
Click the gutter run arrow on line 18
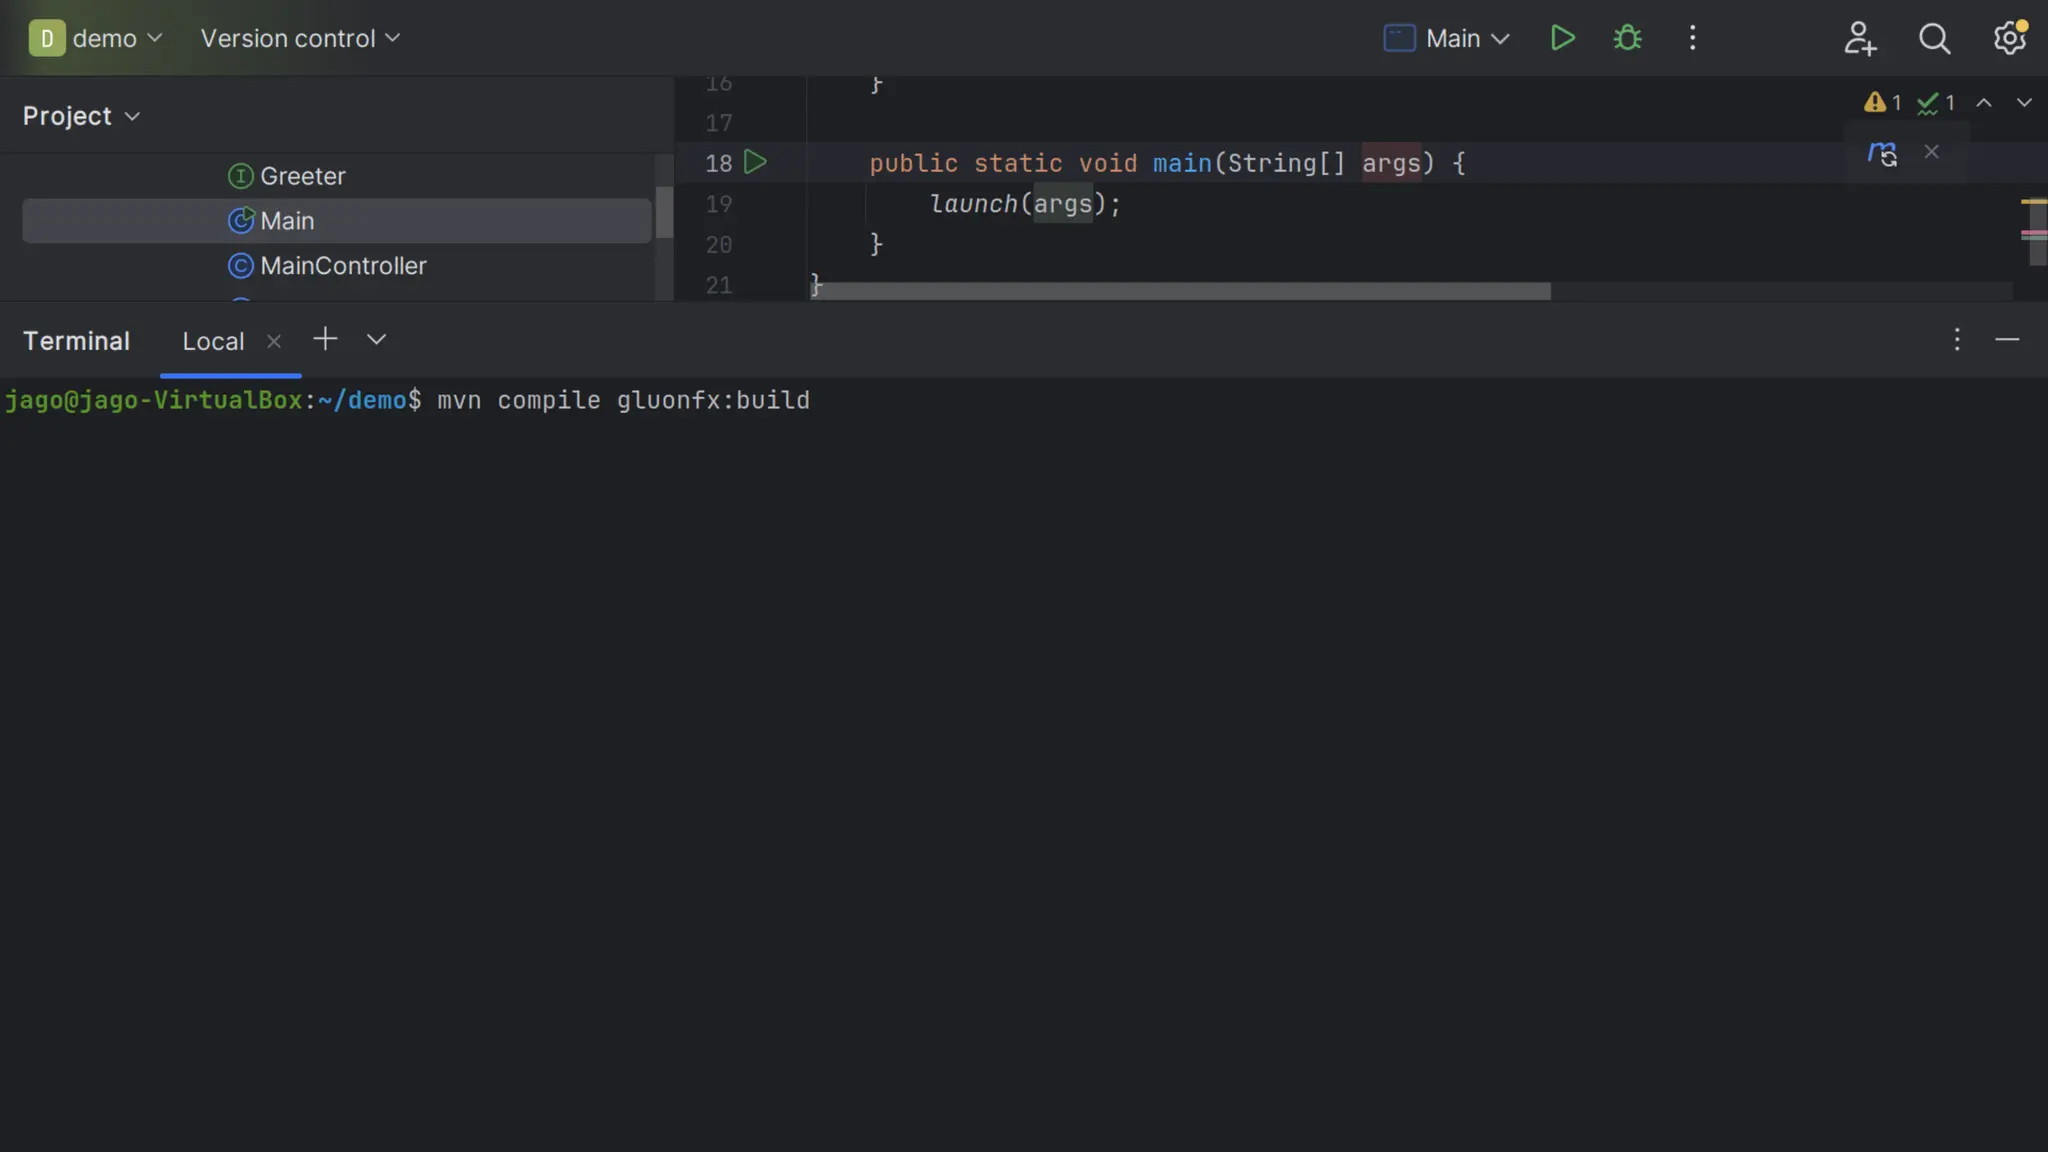pyautogui.click(x=755, y=162)
